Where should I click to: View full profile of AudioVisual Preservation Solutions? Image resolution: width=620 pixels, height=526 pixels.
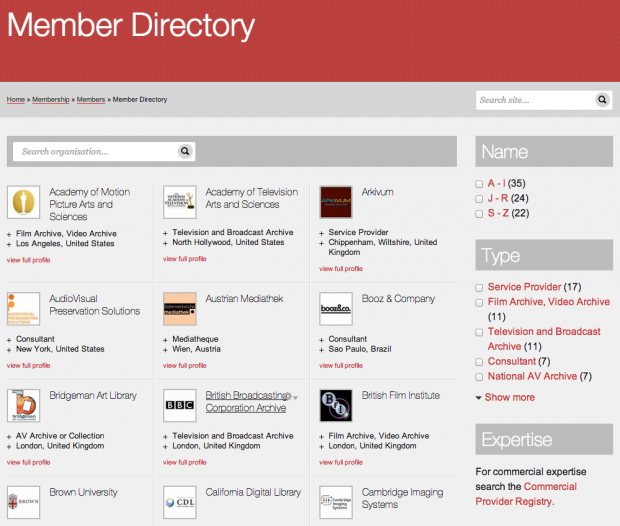tap(28, 365)
